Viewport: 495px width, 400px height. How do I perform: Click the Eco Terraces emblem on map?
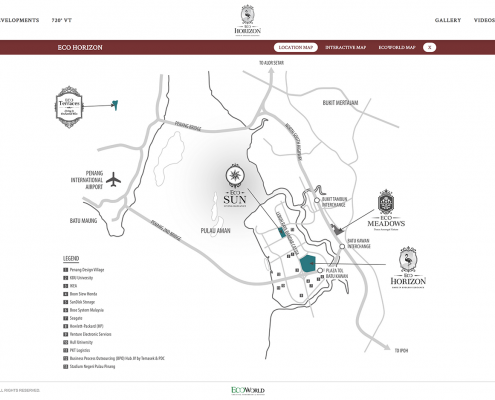point(69,107)
